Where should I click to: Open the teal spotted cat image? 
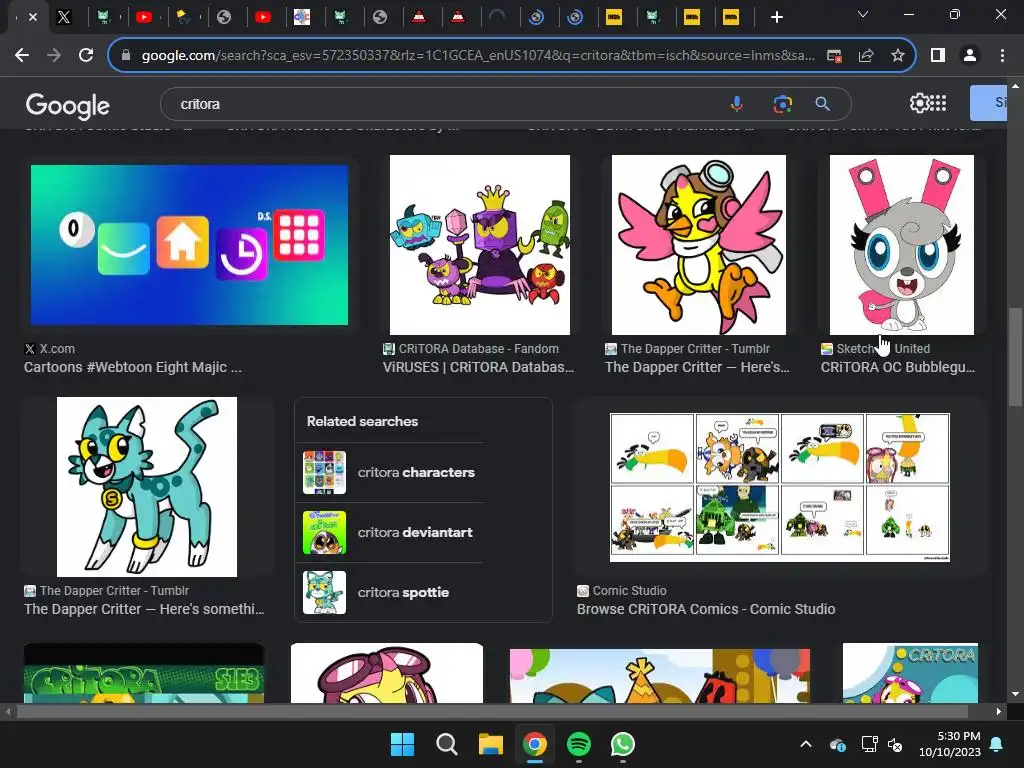coord(147,487)
